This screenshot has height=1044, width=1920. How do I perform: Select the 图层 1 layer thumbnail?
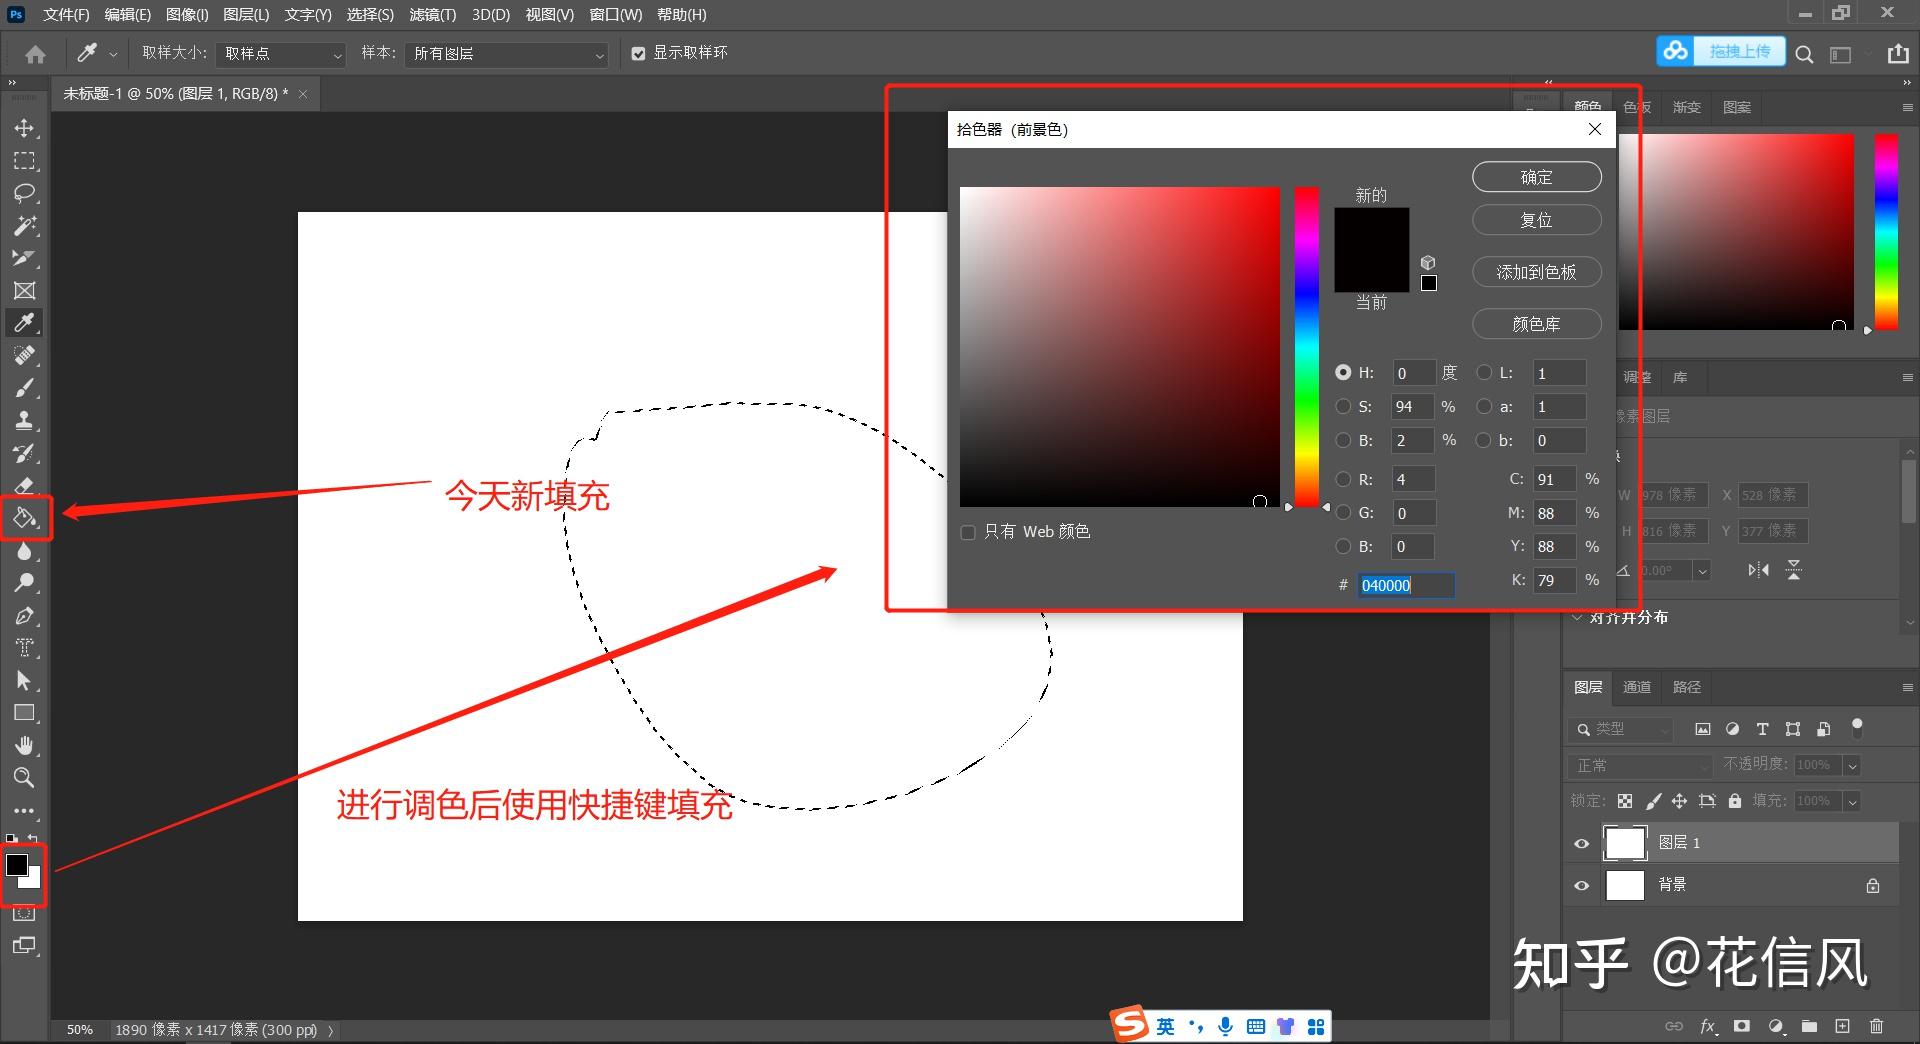click(x=1624, y=843)
